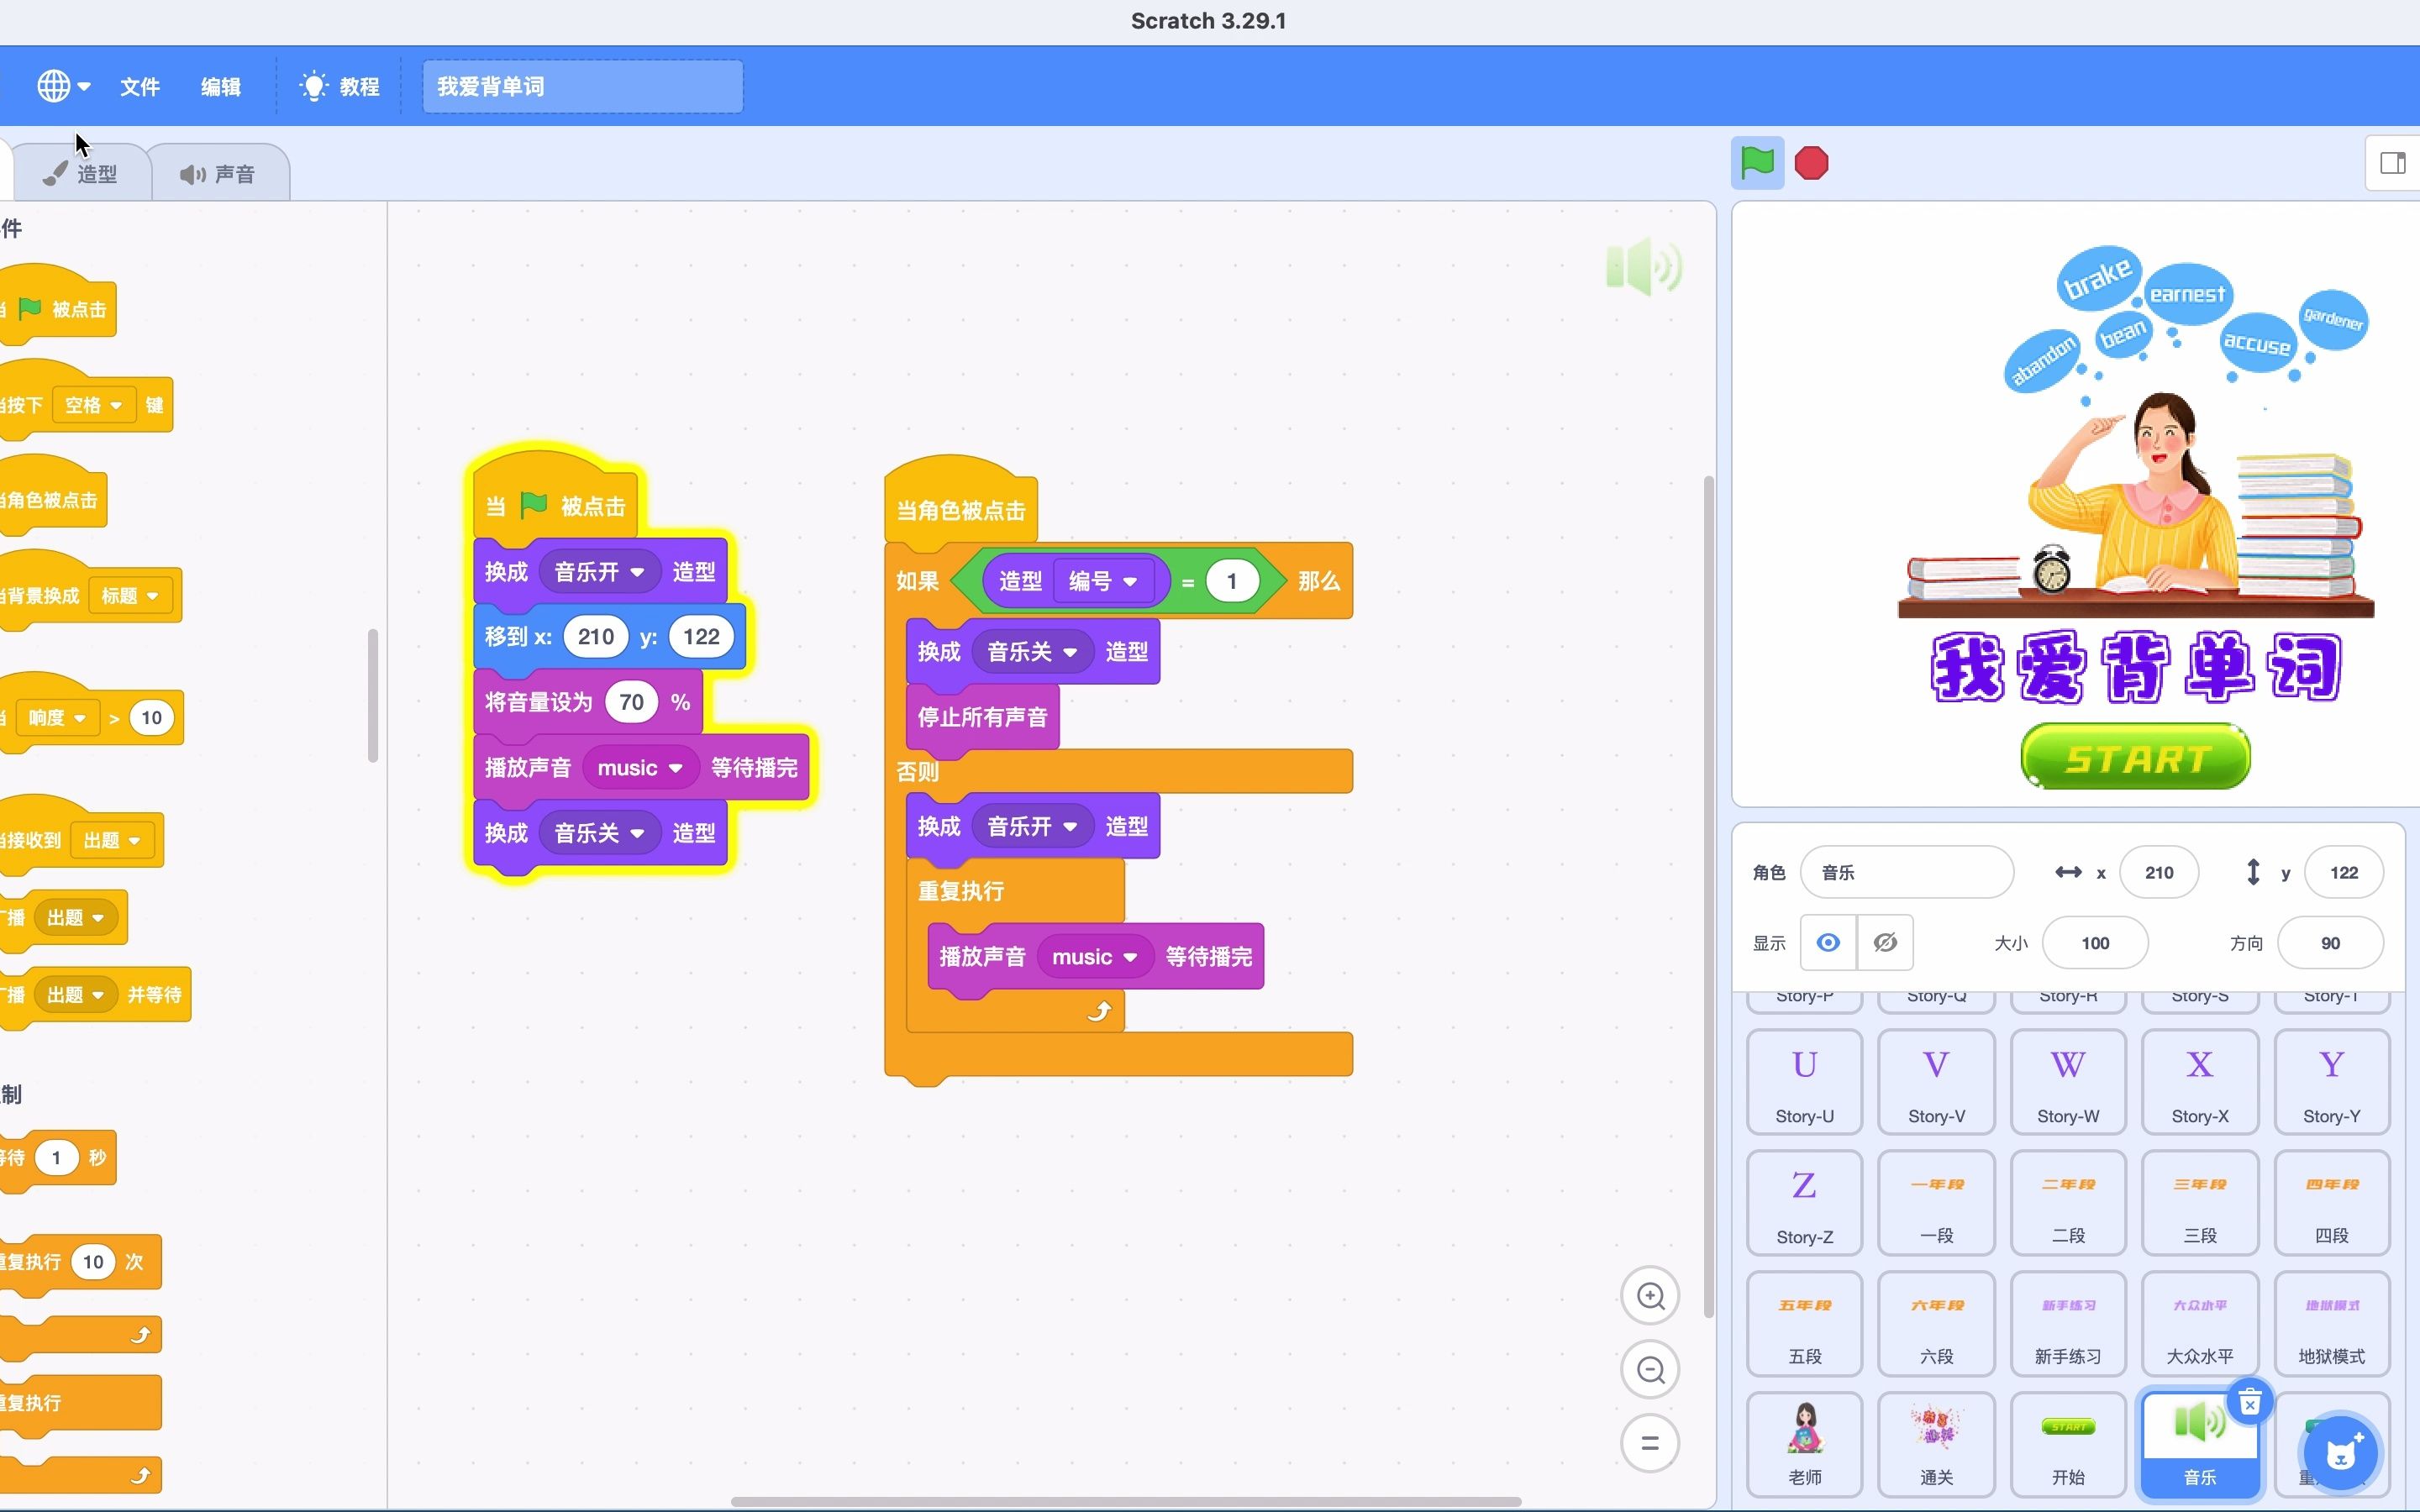Switch to the 声音 sounds tab
Image resolution: width=2420 pixels, height=1512 pixels.
219,174
